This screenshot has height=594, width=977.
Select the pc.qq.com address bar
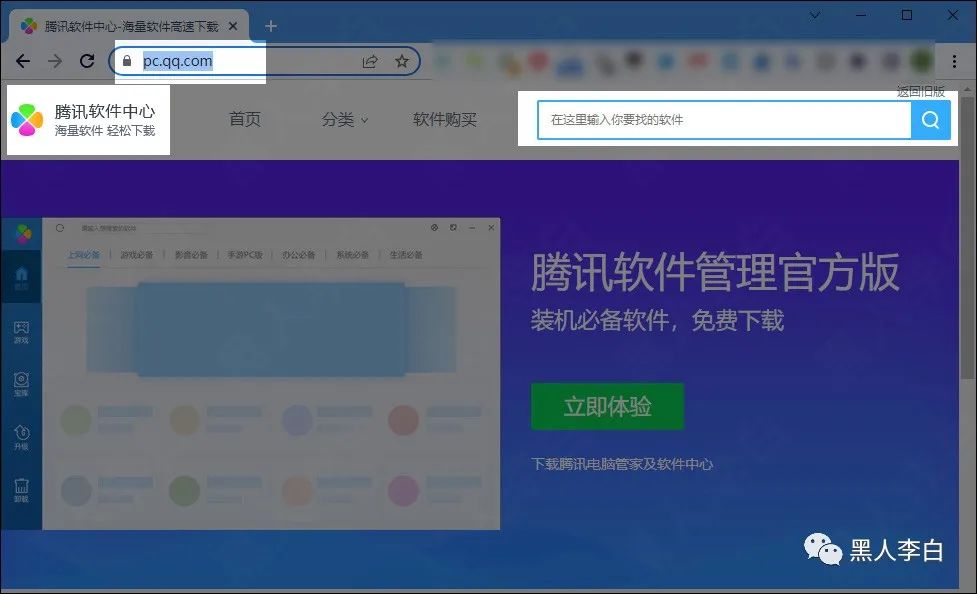(x=265, y=61)
